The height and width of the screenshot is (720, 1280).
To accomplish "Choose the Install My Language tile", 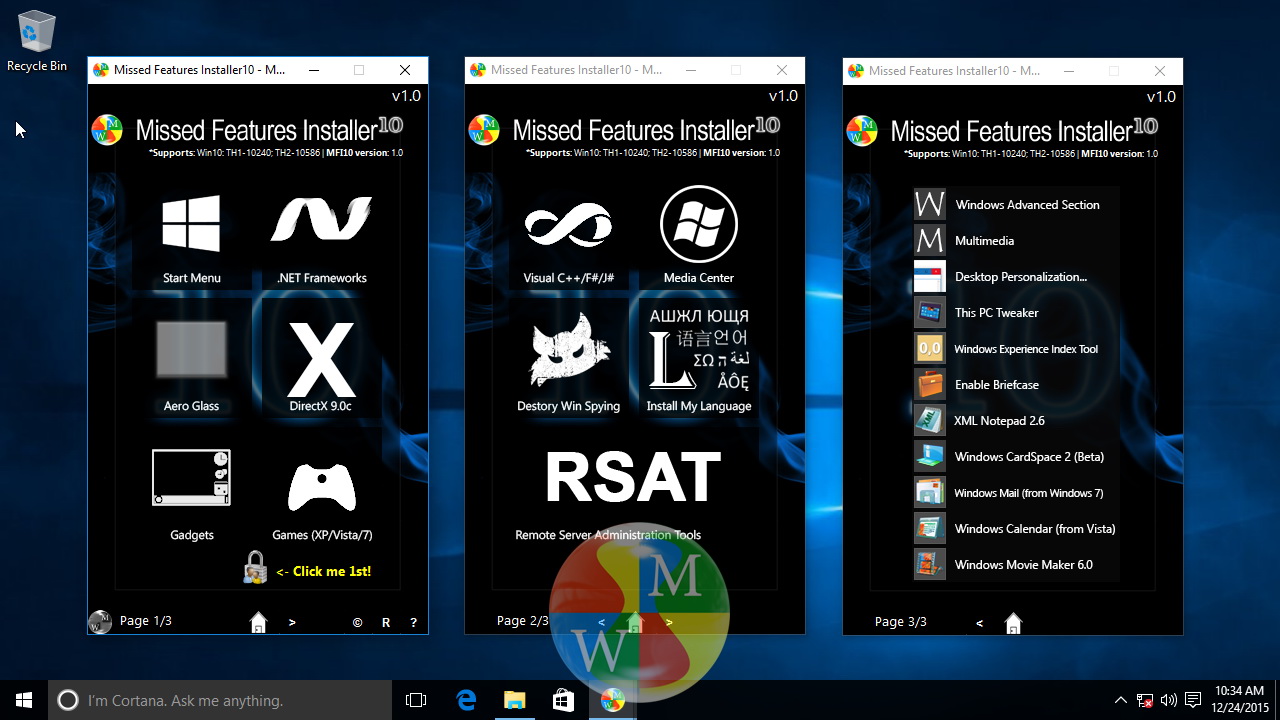I will point(699,361).
